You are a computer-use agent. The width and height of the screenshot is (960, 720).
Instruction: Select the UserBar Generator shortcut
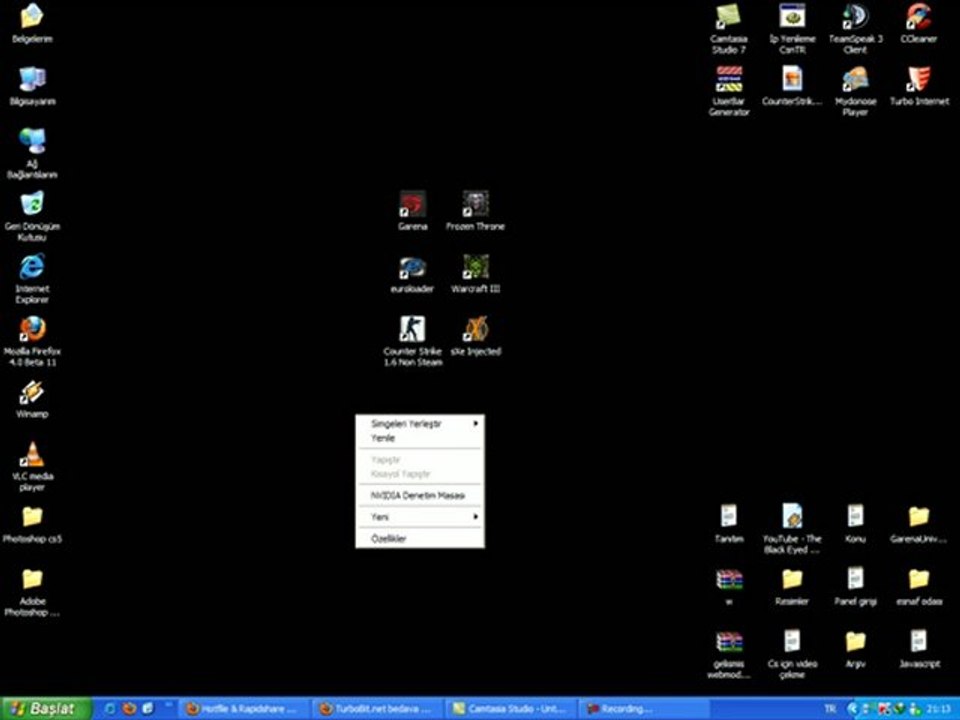(x=729, y=91)
